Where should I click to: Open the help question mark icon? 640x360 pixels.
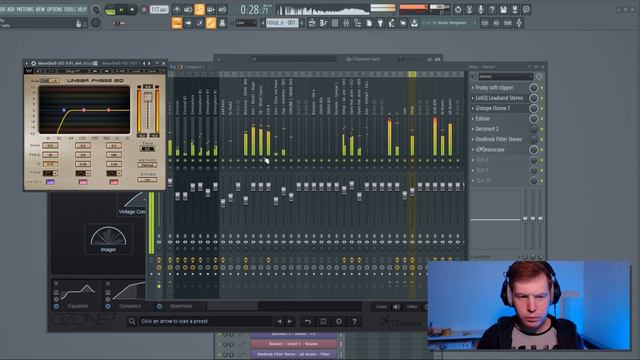tap(492, 9)
